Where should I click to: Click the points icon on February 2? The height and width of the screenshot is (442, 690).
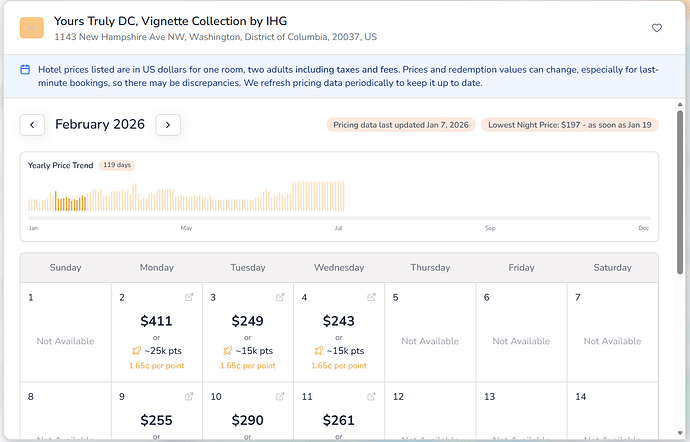point(137,351)
